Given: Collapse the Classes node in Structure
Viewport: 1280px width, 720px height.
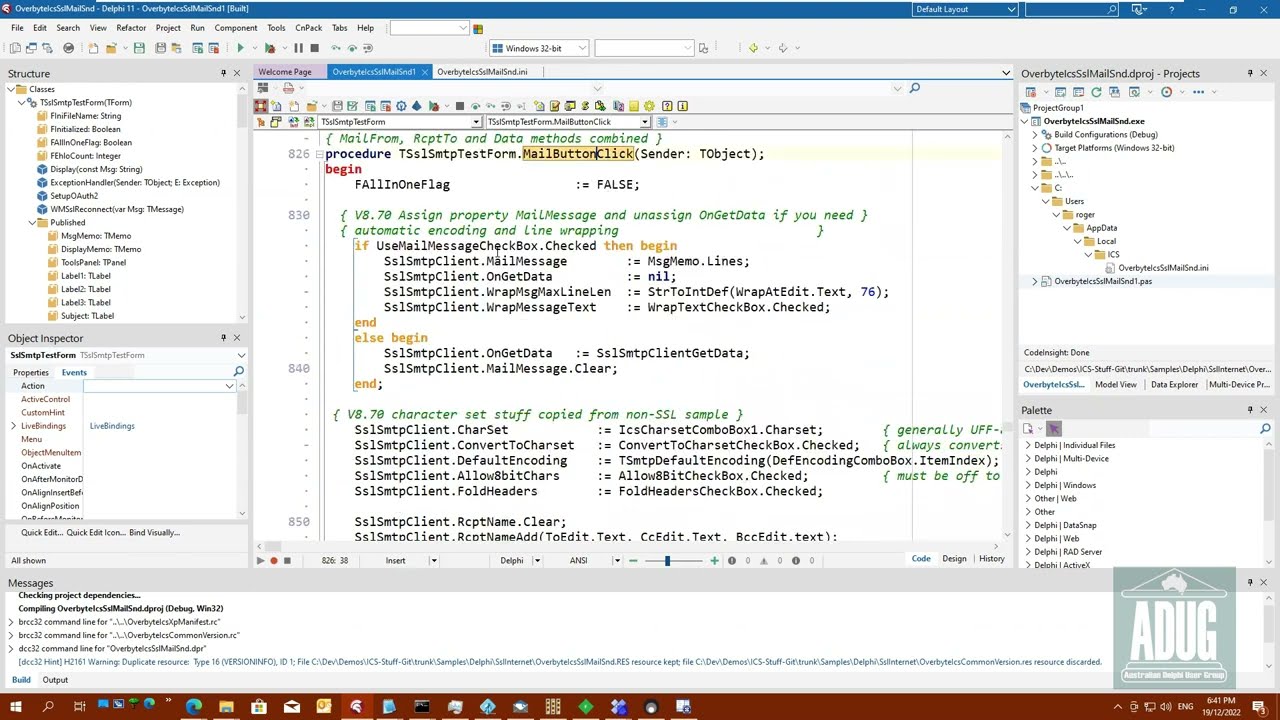Looking at the screenshot, I should (10, 89).
